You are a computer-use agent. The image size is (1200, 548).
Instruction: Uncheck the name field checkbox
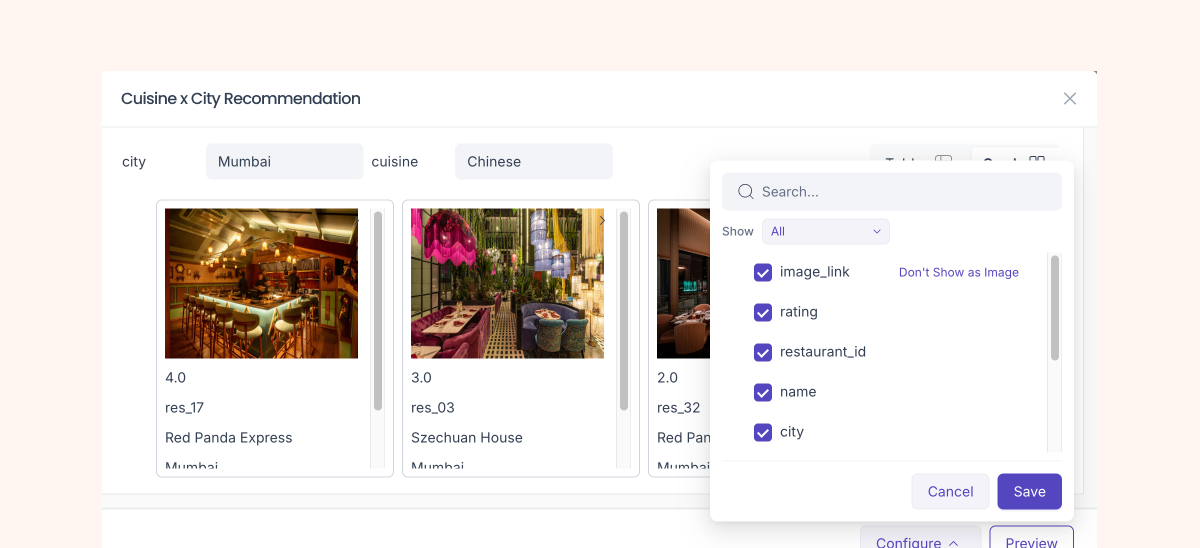pyautogui.click(x=763, y=392)
